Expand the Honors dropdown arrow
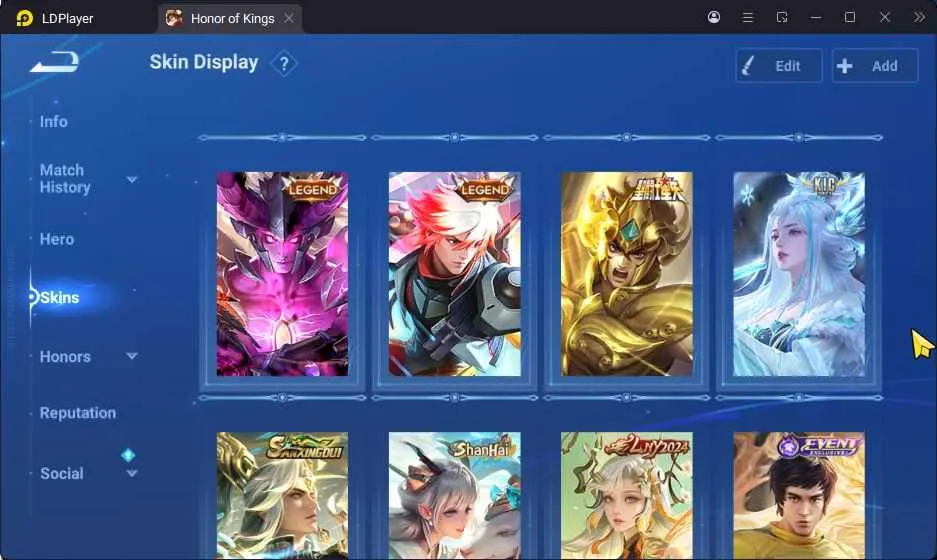Viewport: 937px width, 560px height. click(132, 356)
